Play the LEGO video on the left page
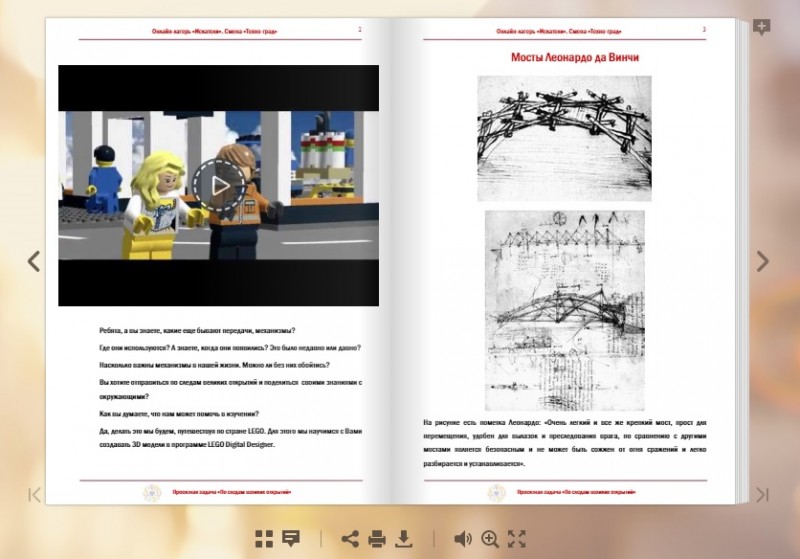Image resolution: width=800 pixels, height=559 pixels. [x=218, y=185]
